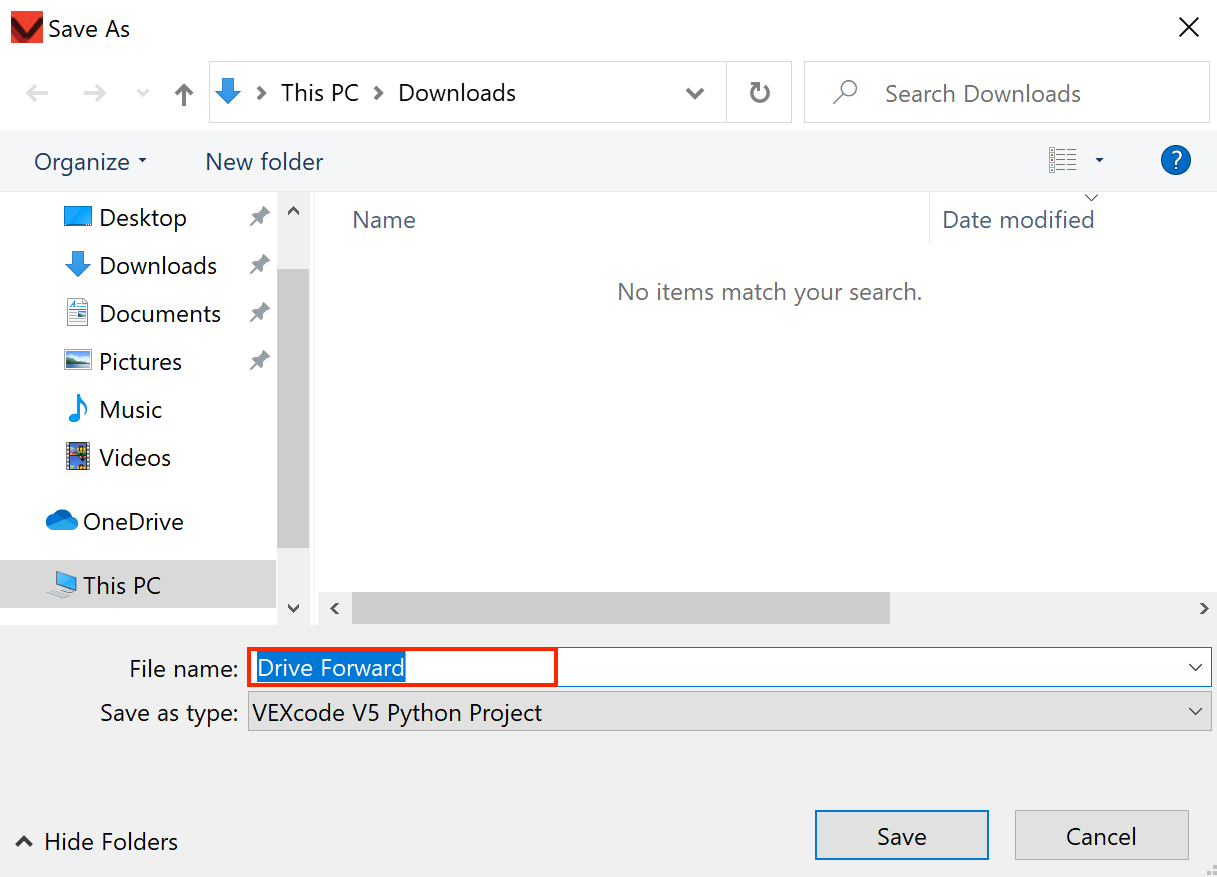Image resolution: width=1217 pixels, height=877 pixels.
Task: Select the Pictures folder in sidebar
Action: click(x=140, y=361)
